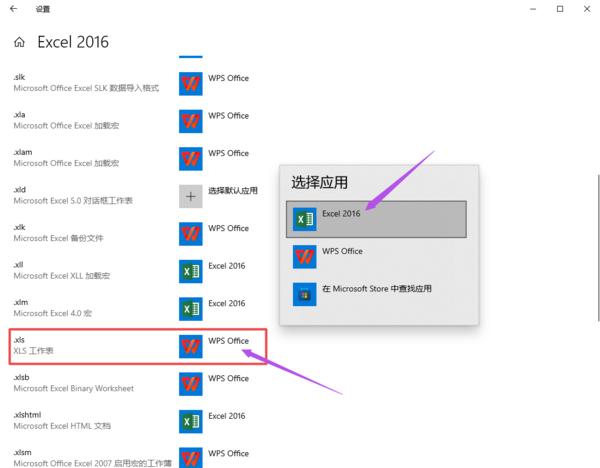Image resolution: width=600 pixels, height=468 pixels.
Task: Click WPS Office label for .slk
Action: (228, 78)
